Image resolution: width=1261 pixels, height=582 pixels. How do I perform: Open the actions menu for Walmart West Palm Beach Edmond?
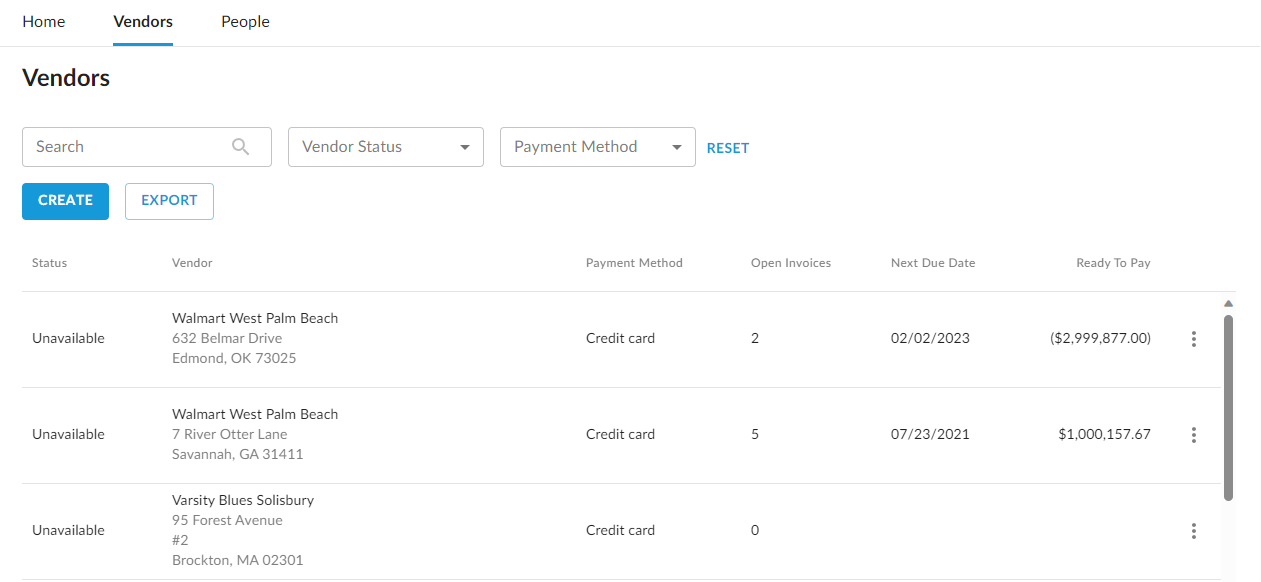(1194, 339)
